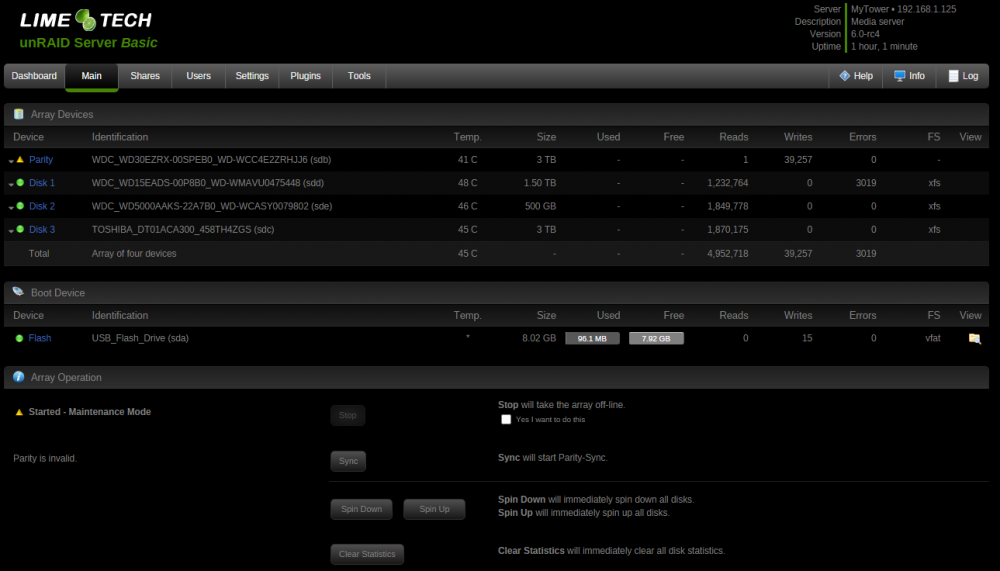1000x571 pixels.
Task: Expand the Parity device arrow
Action: (x=11, y=161)
